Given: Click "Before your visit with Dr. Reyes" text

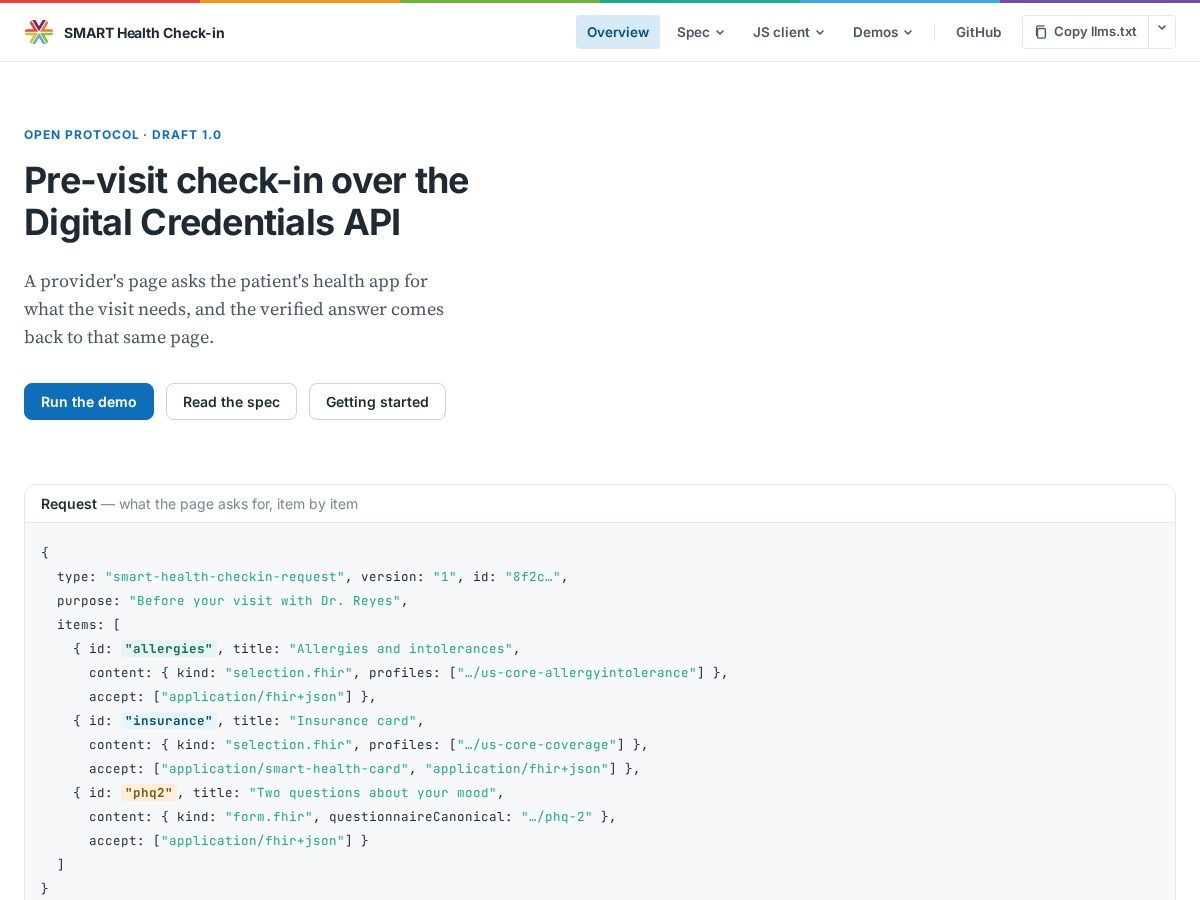Looking at the screenshot, I should pyautogui.click(x=265, y=600).
